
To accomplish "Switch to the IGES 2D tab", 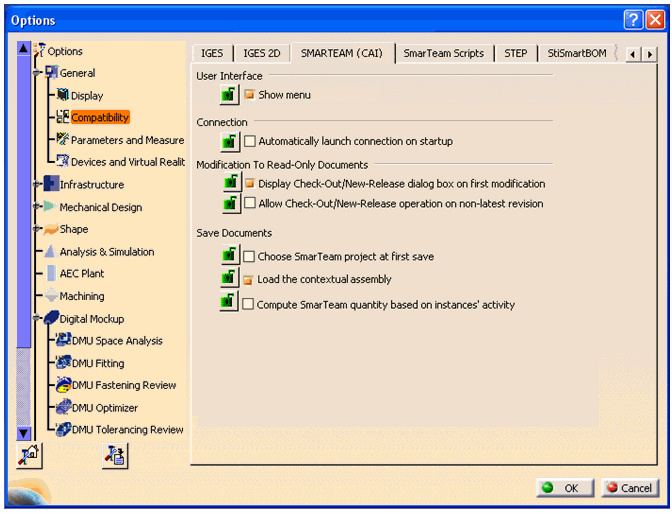I will click(x=262, y=53).
